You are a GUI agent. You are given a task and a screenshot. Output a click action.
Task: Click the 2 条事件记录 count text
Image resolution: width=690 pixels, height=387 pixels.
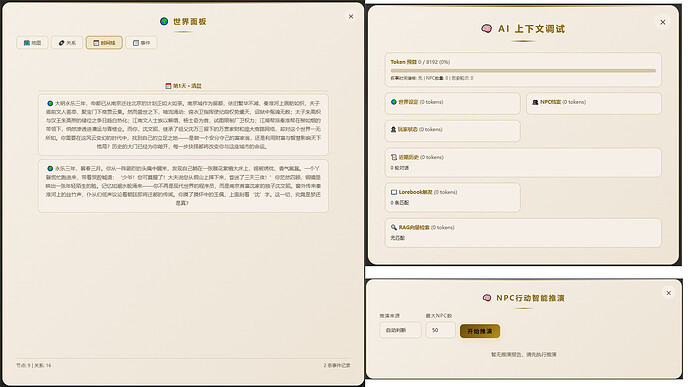(x=337, y=365)
